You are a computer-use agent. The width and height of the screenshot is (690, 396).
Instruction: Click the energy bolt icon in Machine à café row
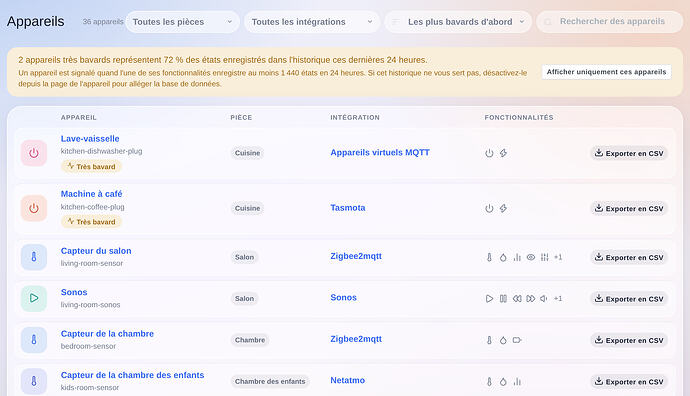click(x=503, y=208)
